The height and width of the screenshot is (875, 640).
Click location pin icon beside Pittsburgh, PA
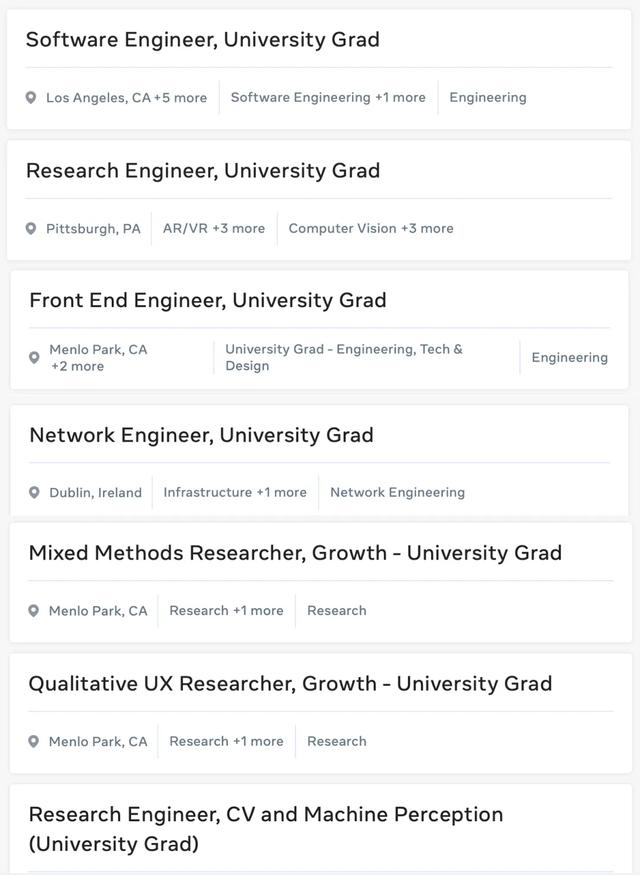click(x=31, y=229)
